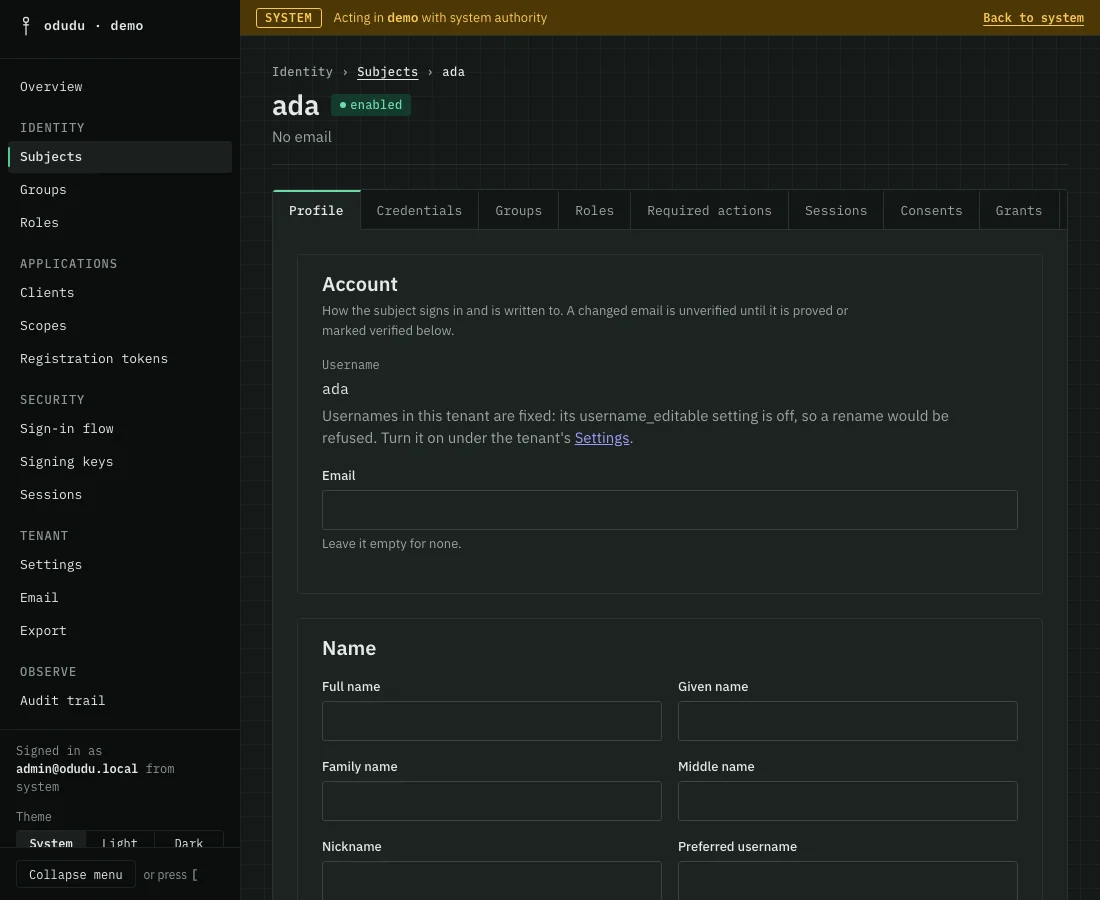Click the odudu key logo icon
This screenshot has width=1100, height=900.
click(26, 26)
